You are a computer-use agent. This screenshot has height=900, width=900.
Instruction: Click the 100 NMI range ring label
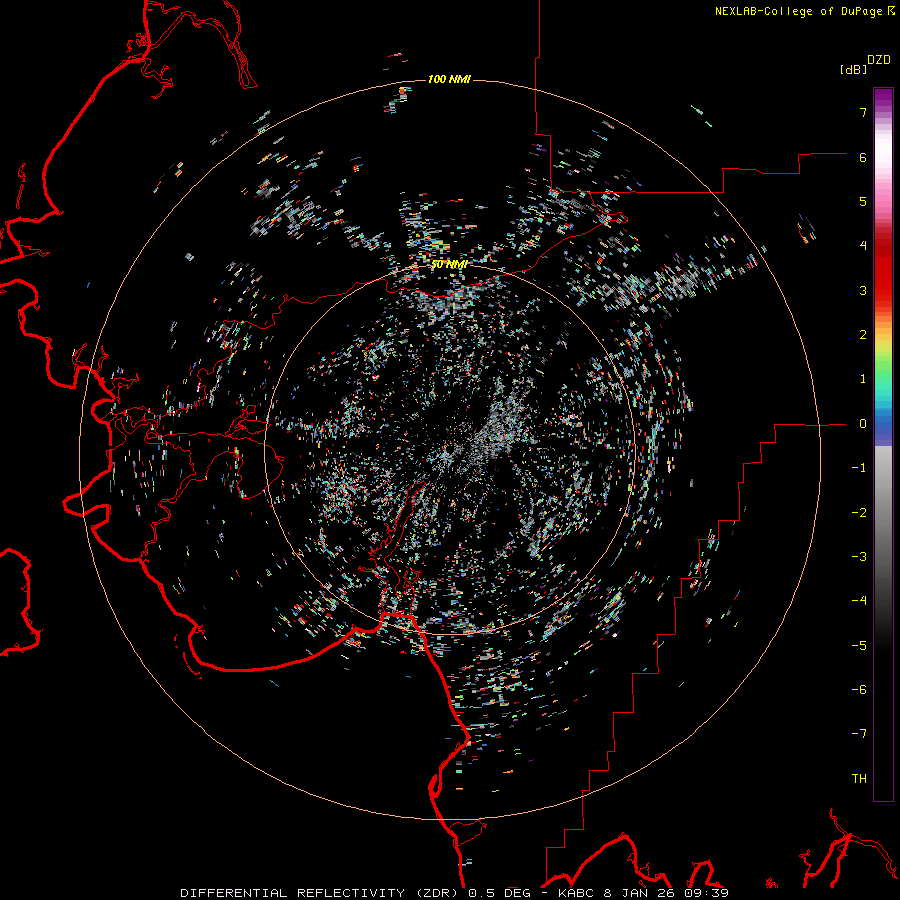pos(449,79)
